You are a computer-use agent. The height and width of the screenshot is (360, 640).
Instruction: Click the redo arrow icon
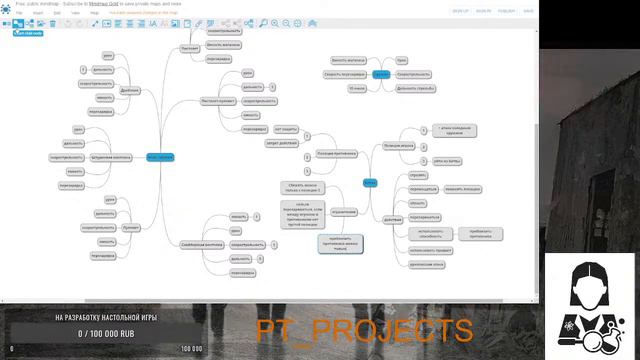point(80,24)
